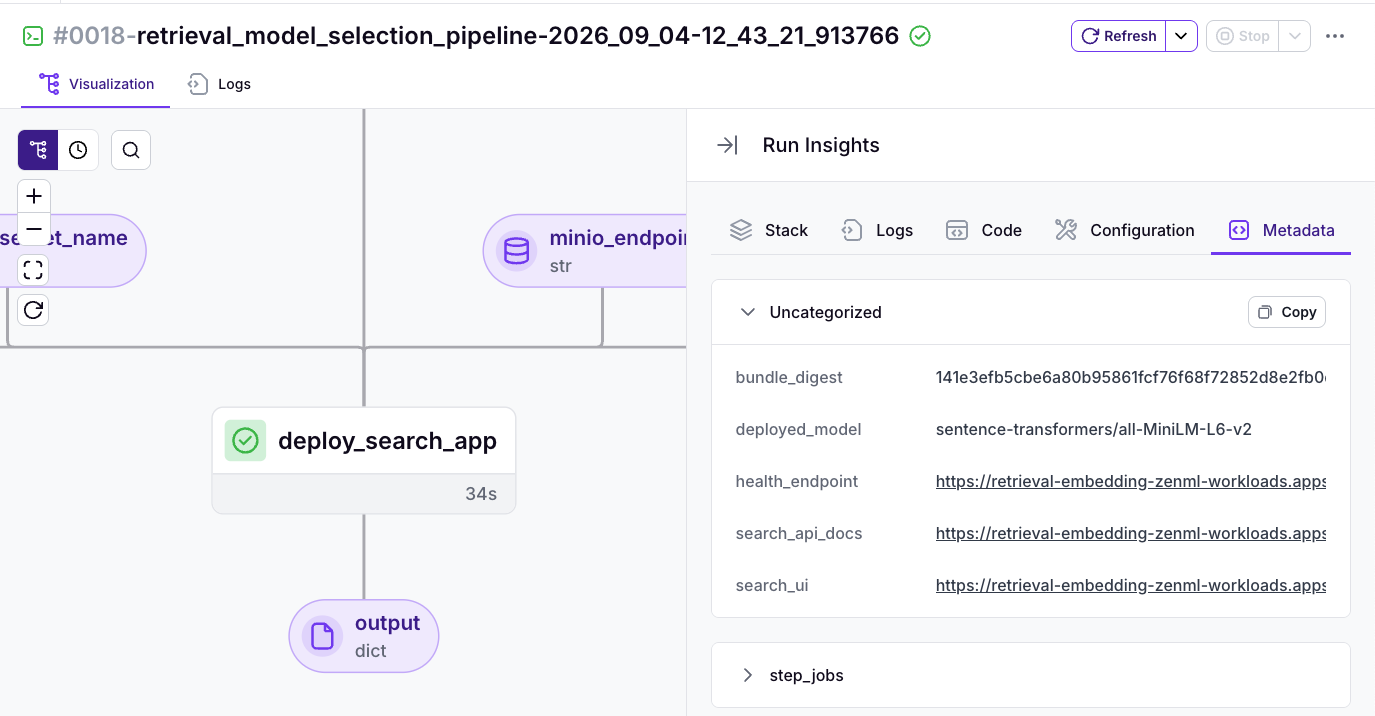
Task: Open the health_endpoint URL link
Action: point(1131,481)
